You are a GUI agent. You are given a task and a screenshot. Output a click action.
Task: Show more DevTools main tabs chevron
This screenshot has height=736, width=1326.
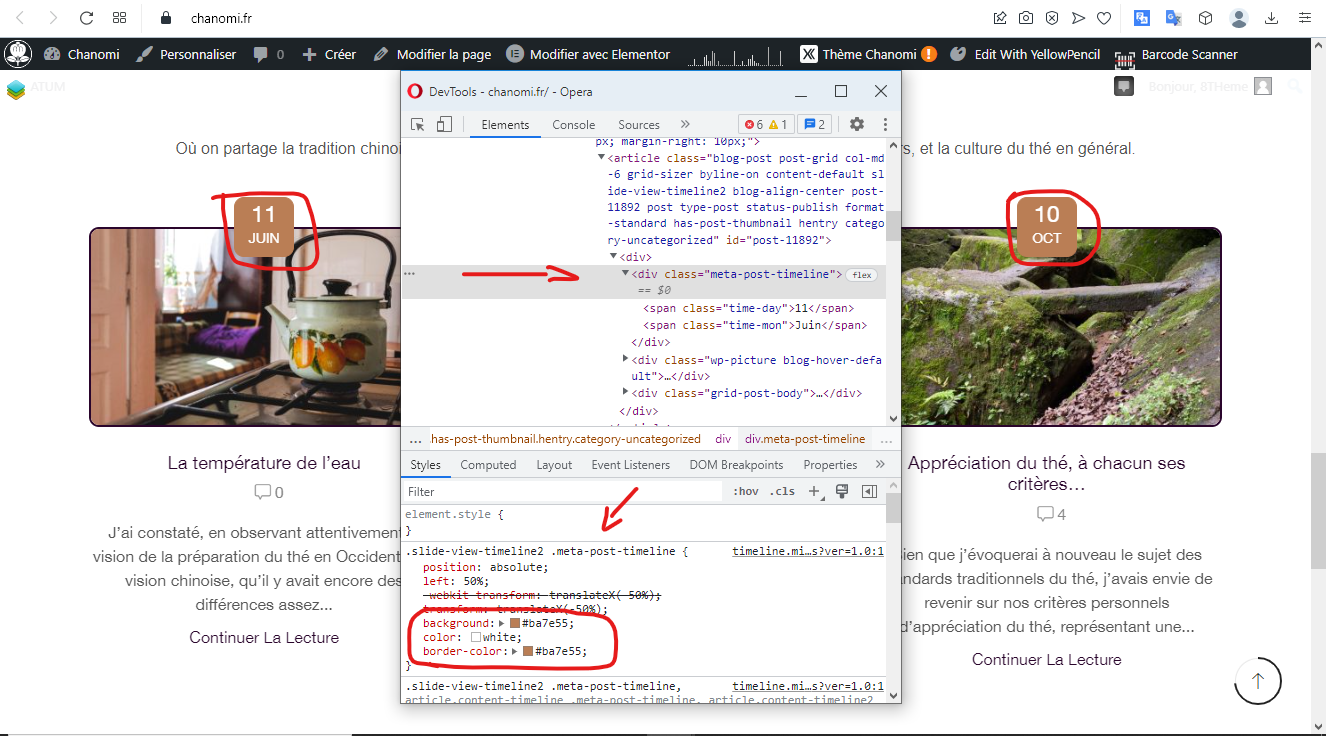(x=685, y=124)
